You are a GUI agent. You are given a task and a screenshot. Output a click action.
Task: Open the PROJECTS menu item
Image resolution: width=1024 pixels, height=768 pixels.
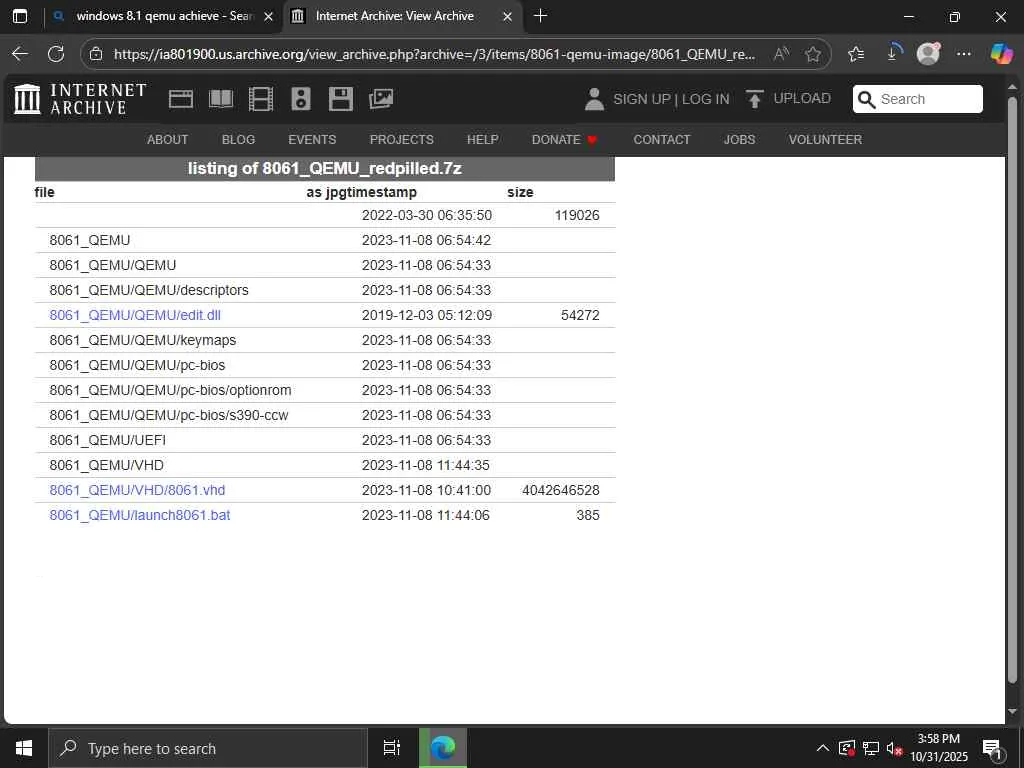point(402,139)
